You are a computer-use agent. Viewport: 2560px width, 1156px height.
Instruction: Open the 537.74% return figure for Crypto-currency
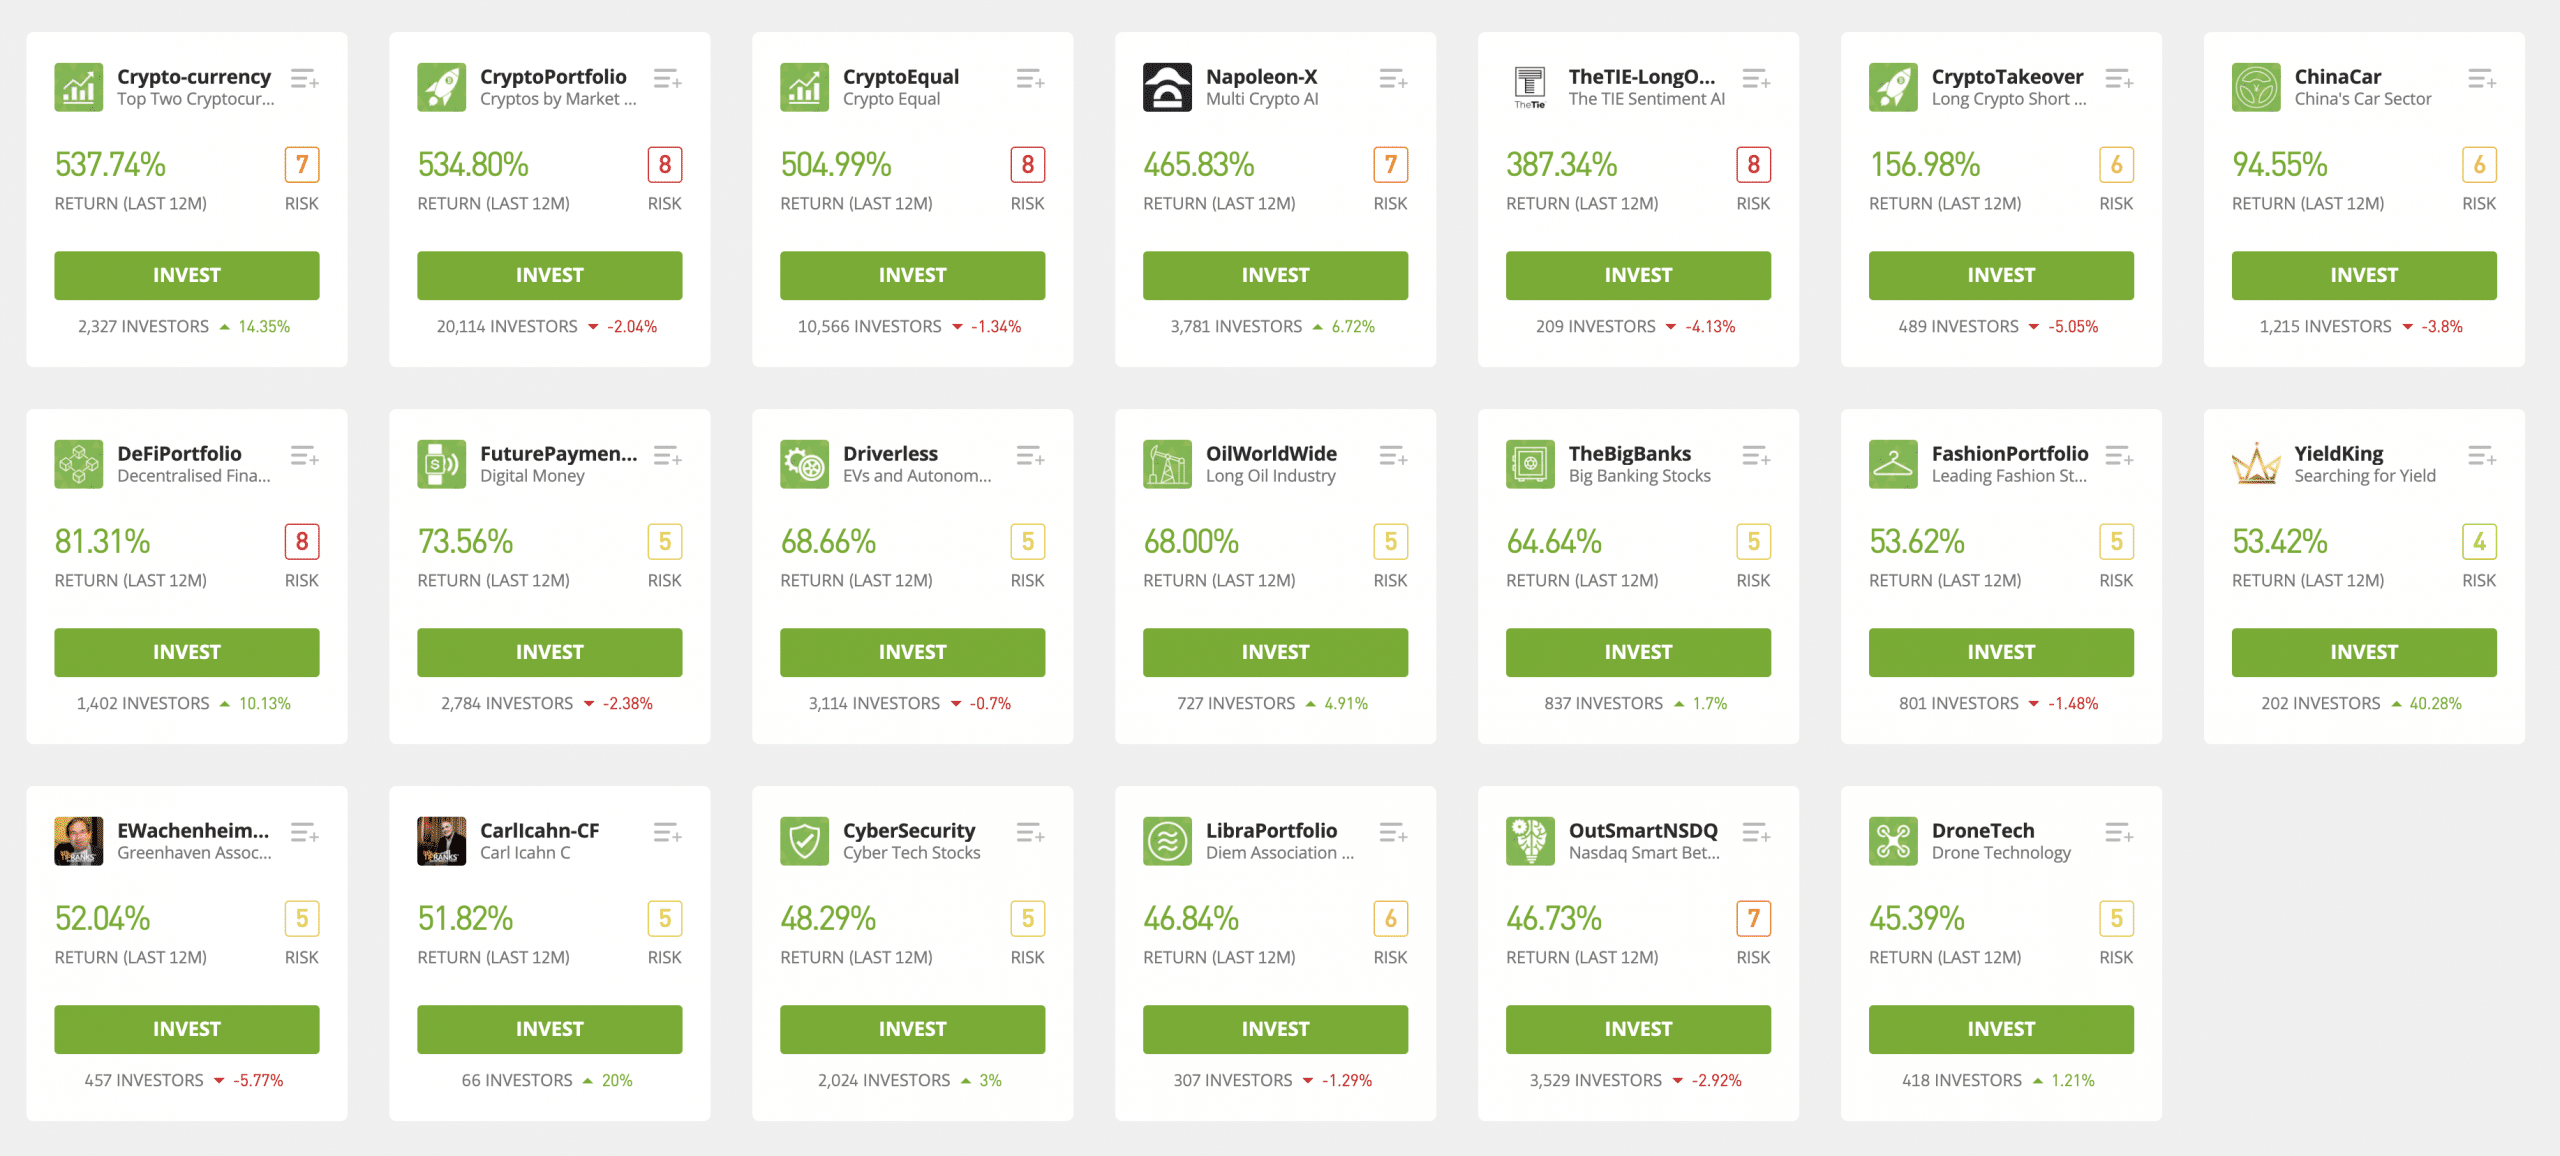tap(110, 165)
